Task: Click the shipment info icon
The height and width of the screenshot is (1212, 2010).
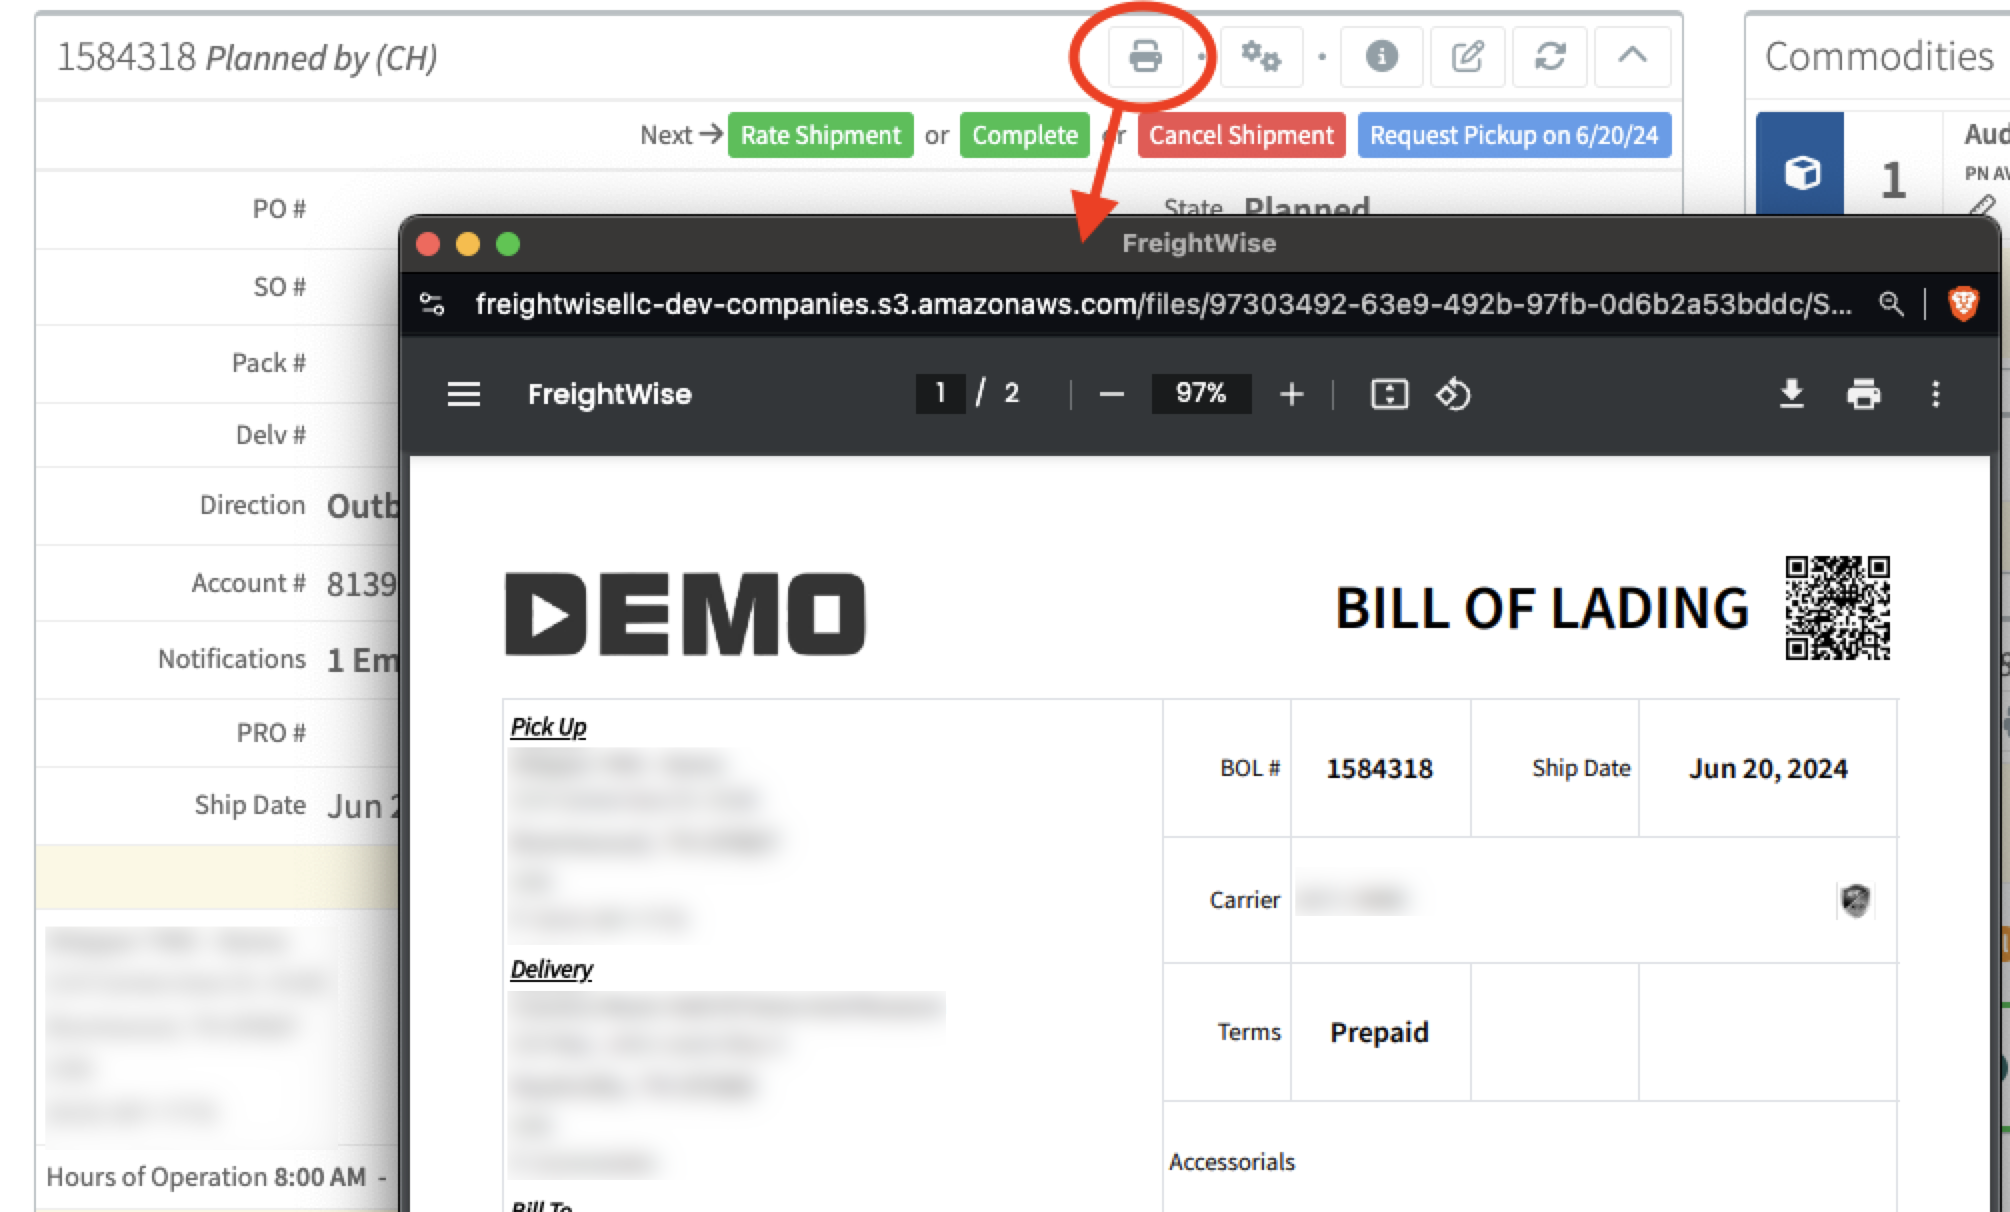Action: pyautogui.click(x=1381, y=57)
